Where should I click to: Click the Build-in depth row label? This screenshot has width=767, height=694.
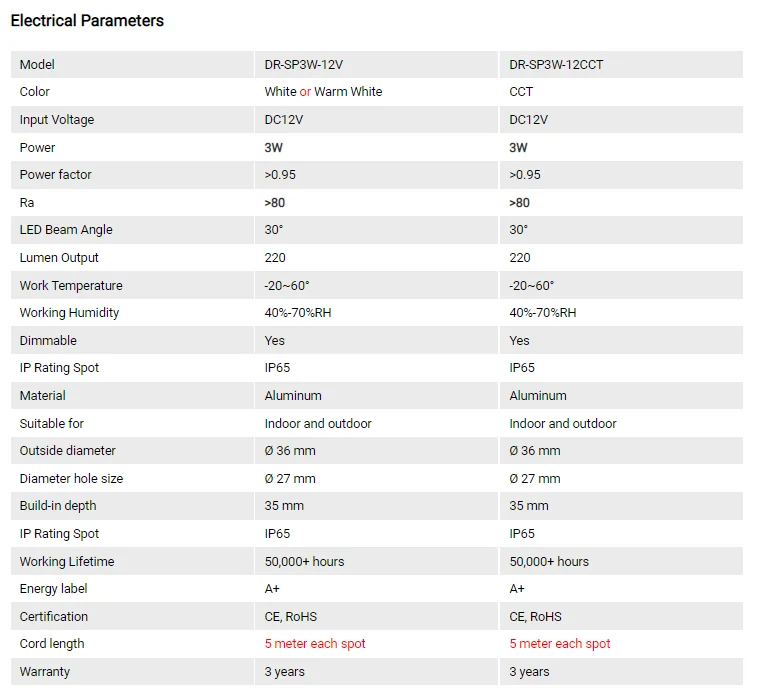point(58,506)
